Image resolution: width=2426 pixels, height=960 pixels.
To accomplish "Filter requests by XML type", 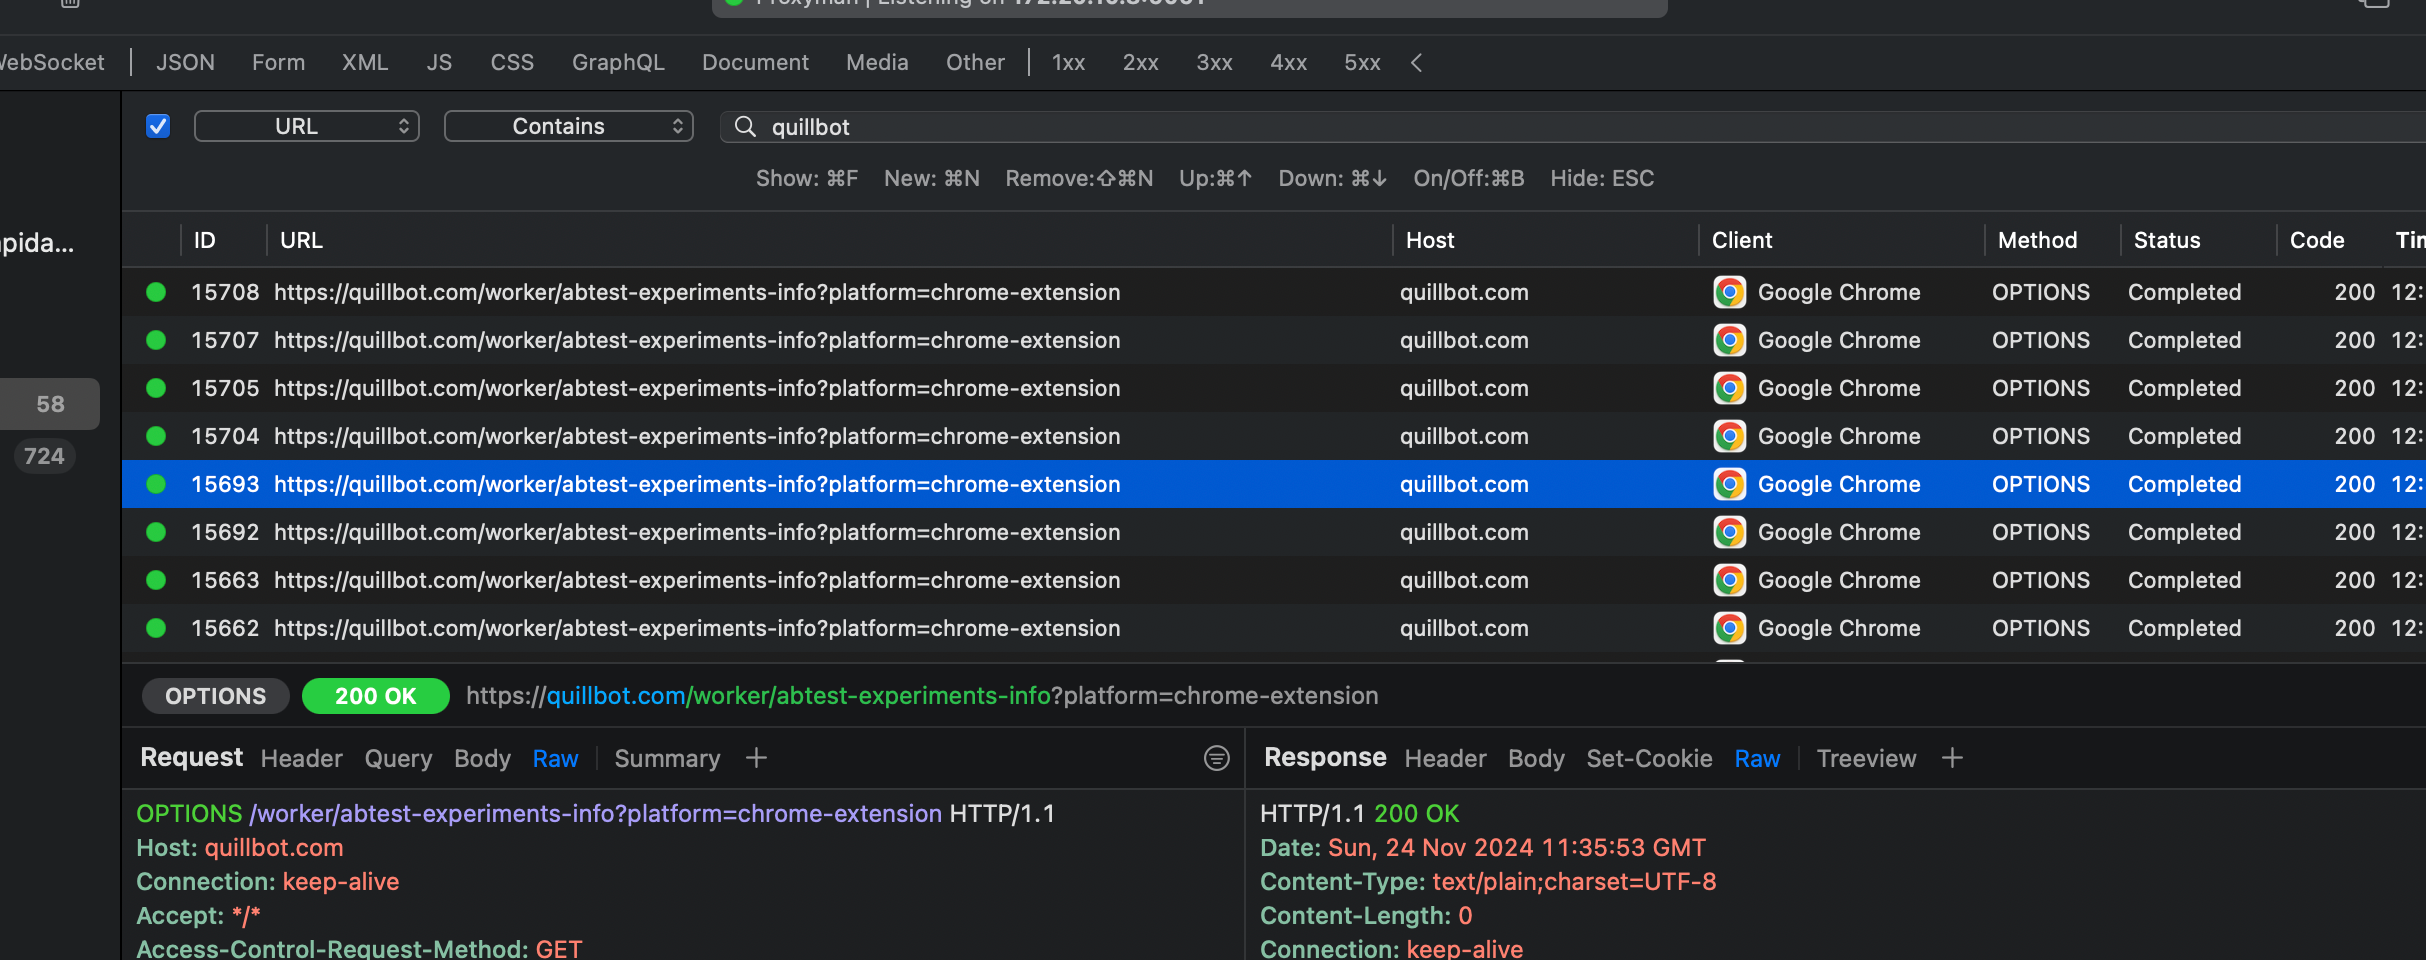I will [x=365, y=62].
